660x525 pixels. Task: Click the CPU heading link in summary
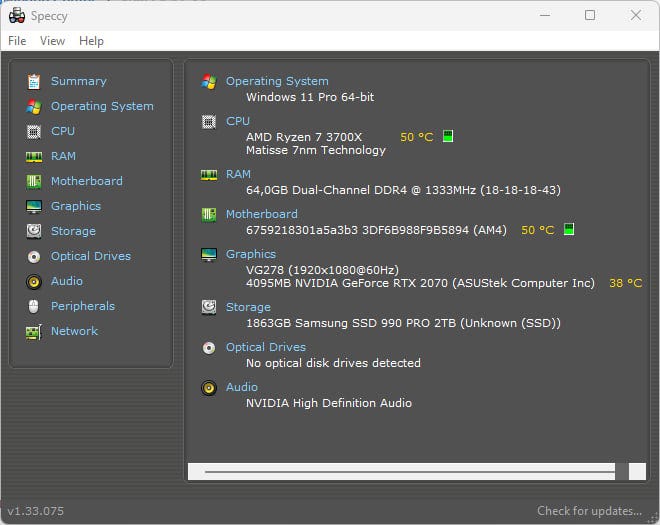238,121
